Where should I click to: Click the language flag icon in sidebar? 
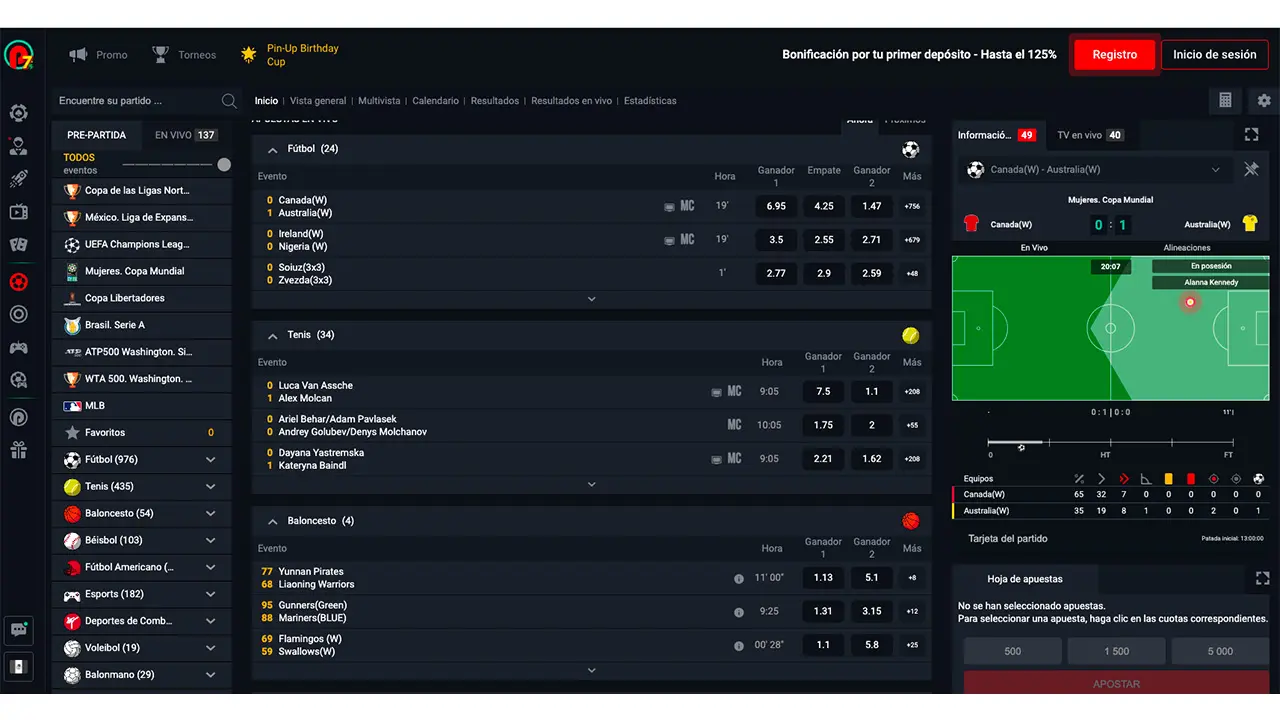(18, 667)
